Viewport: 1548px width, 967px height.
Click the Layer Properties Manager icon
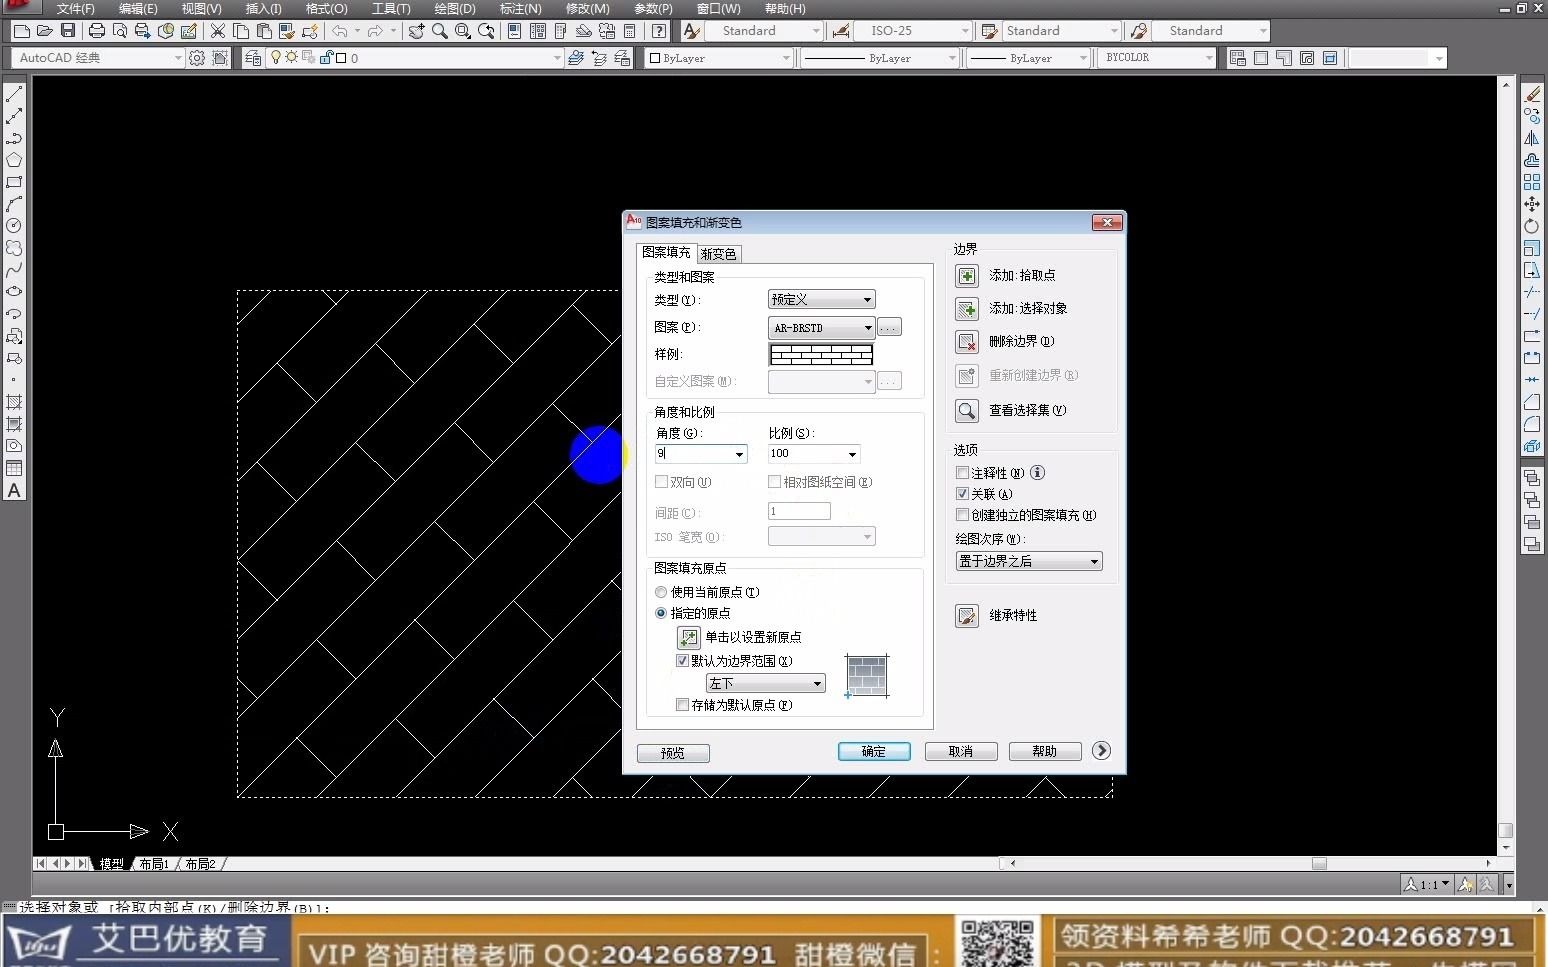click(253, 58)
